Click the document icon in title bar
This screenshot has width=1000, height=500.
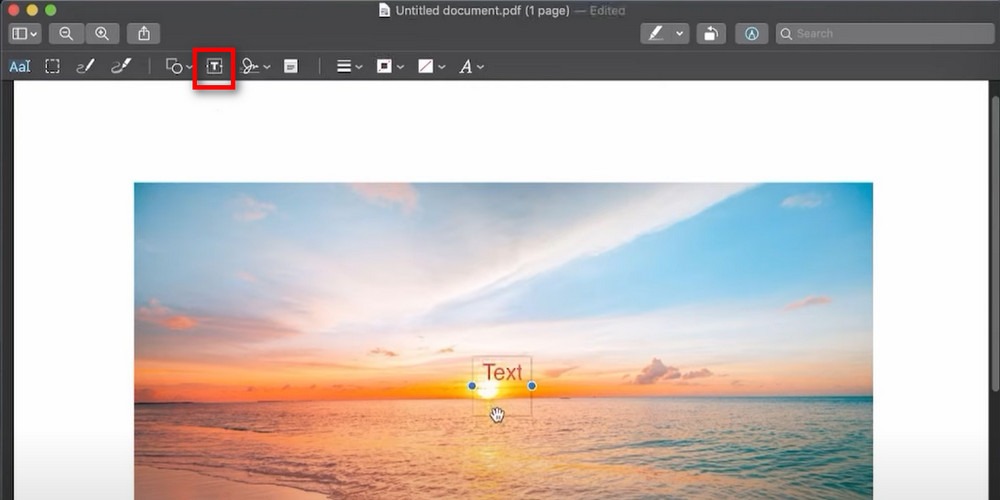pyautogui.click(x=385, y=10)
